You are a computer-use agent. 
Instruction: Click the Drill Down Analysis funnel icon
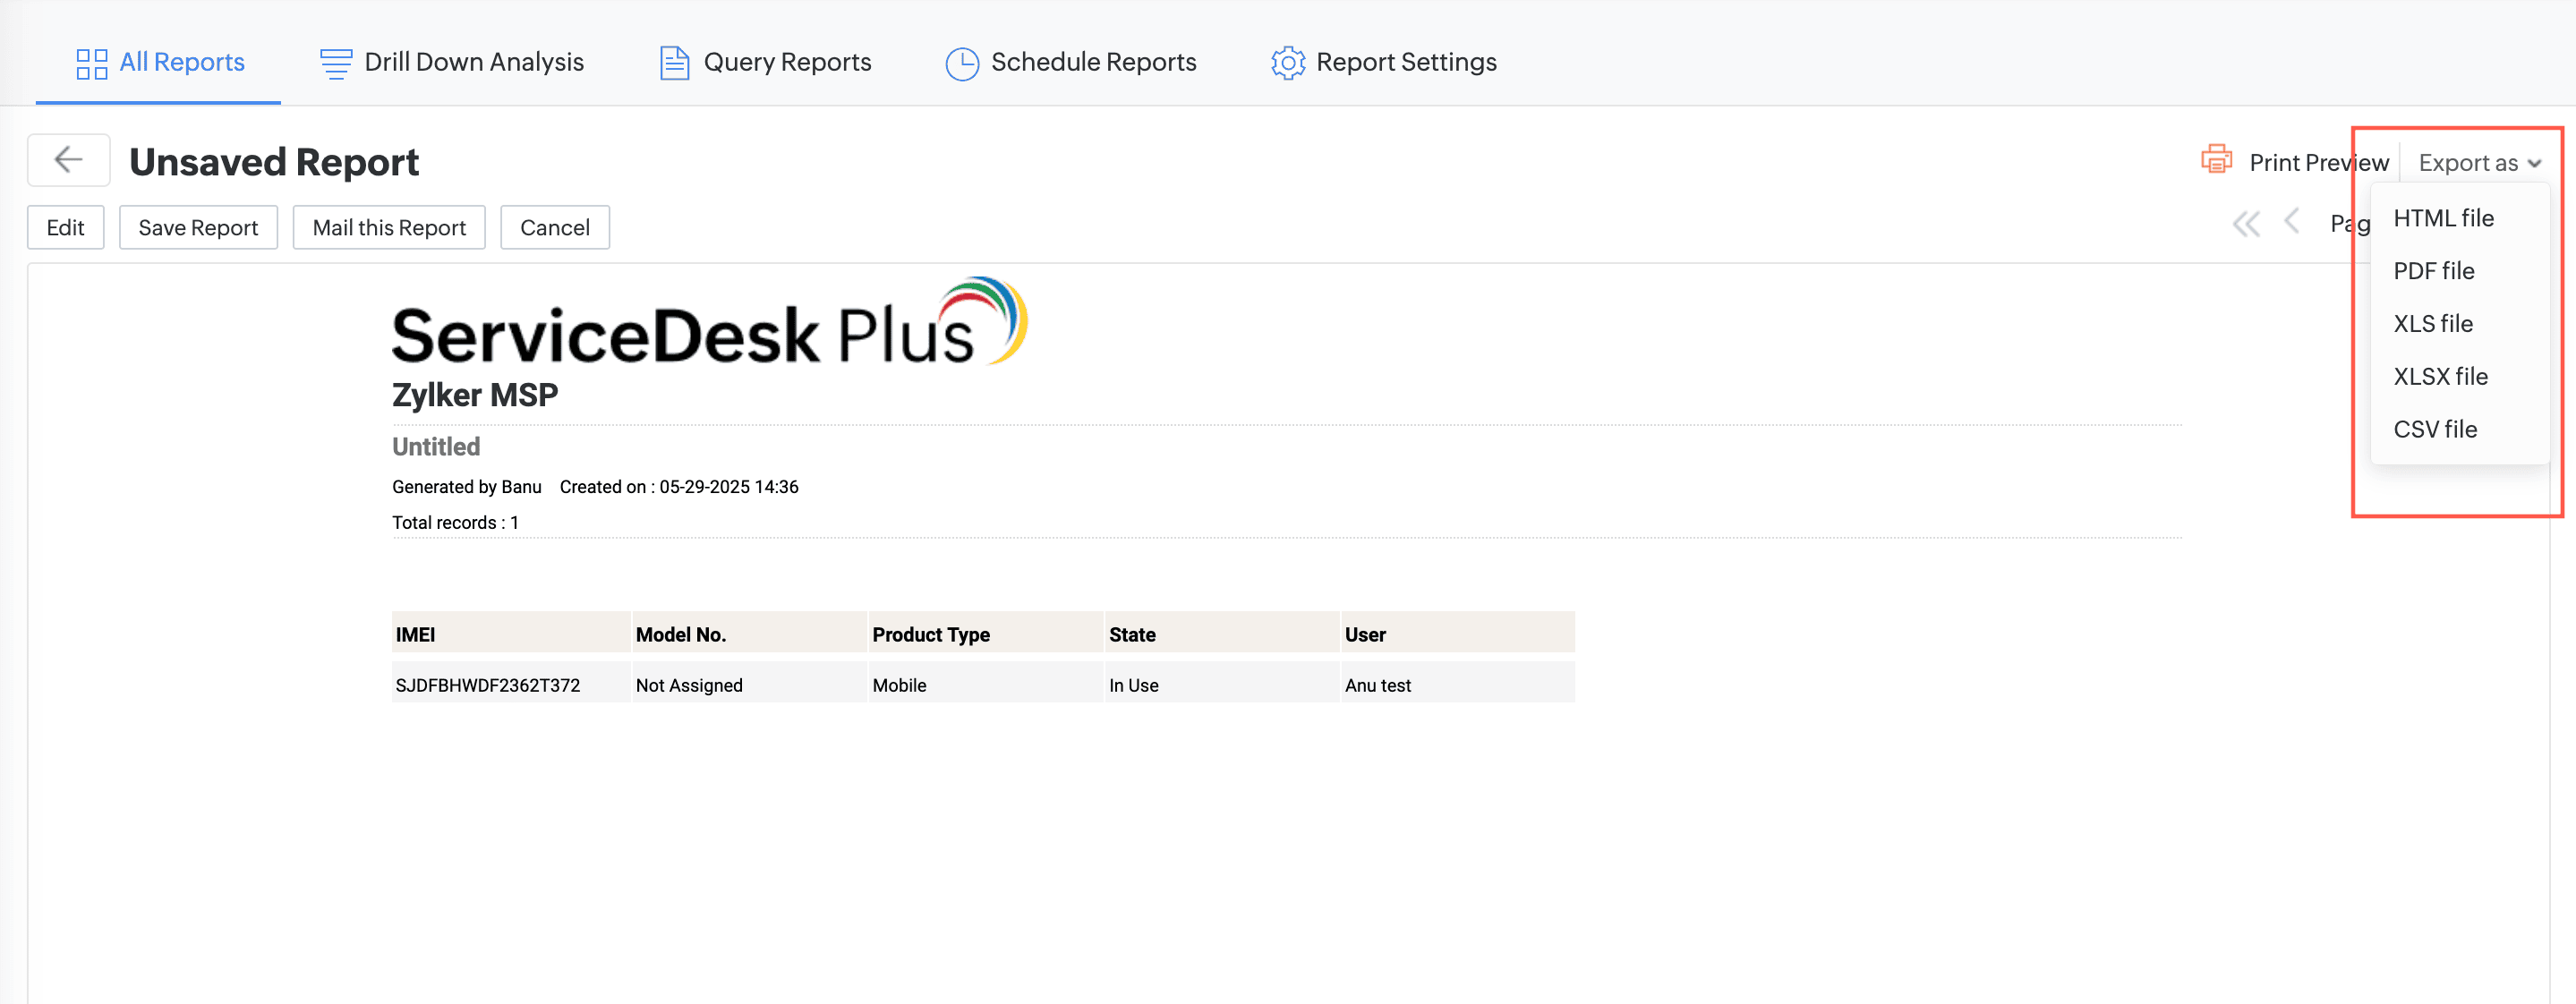coord(335,63)
